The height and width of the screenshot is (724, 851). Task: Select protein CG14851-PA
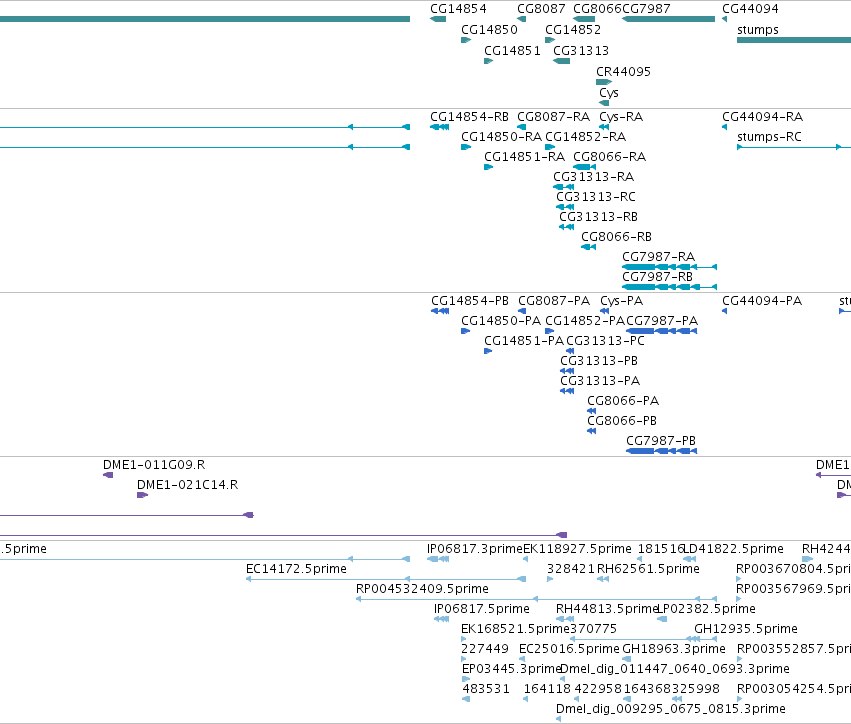pyautogui.click(x=524, y=341)
